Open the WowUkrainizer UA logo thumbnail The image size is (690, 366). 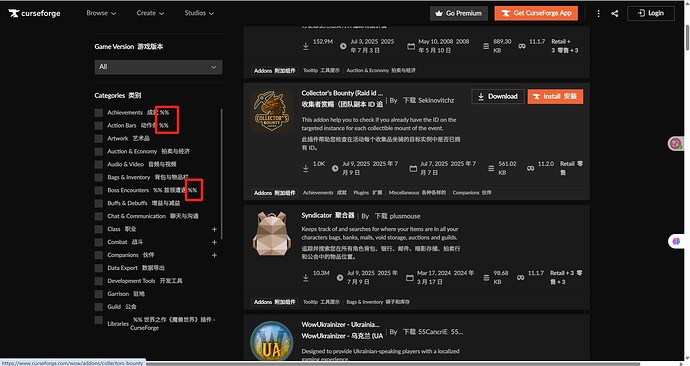(272, 341)
